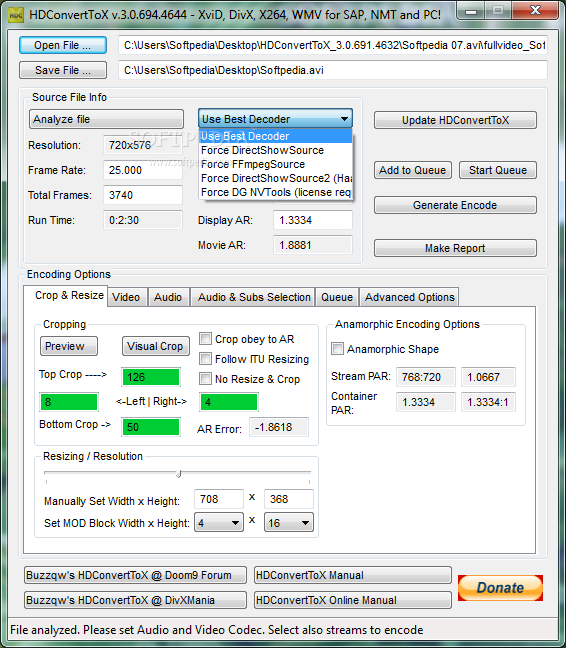Click the HDC application icon in title bar
Screen dimensions: 566x648
(x=16, y=15)
